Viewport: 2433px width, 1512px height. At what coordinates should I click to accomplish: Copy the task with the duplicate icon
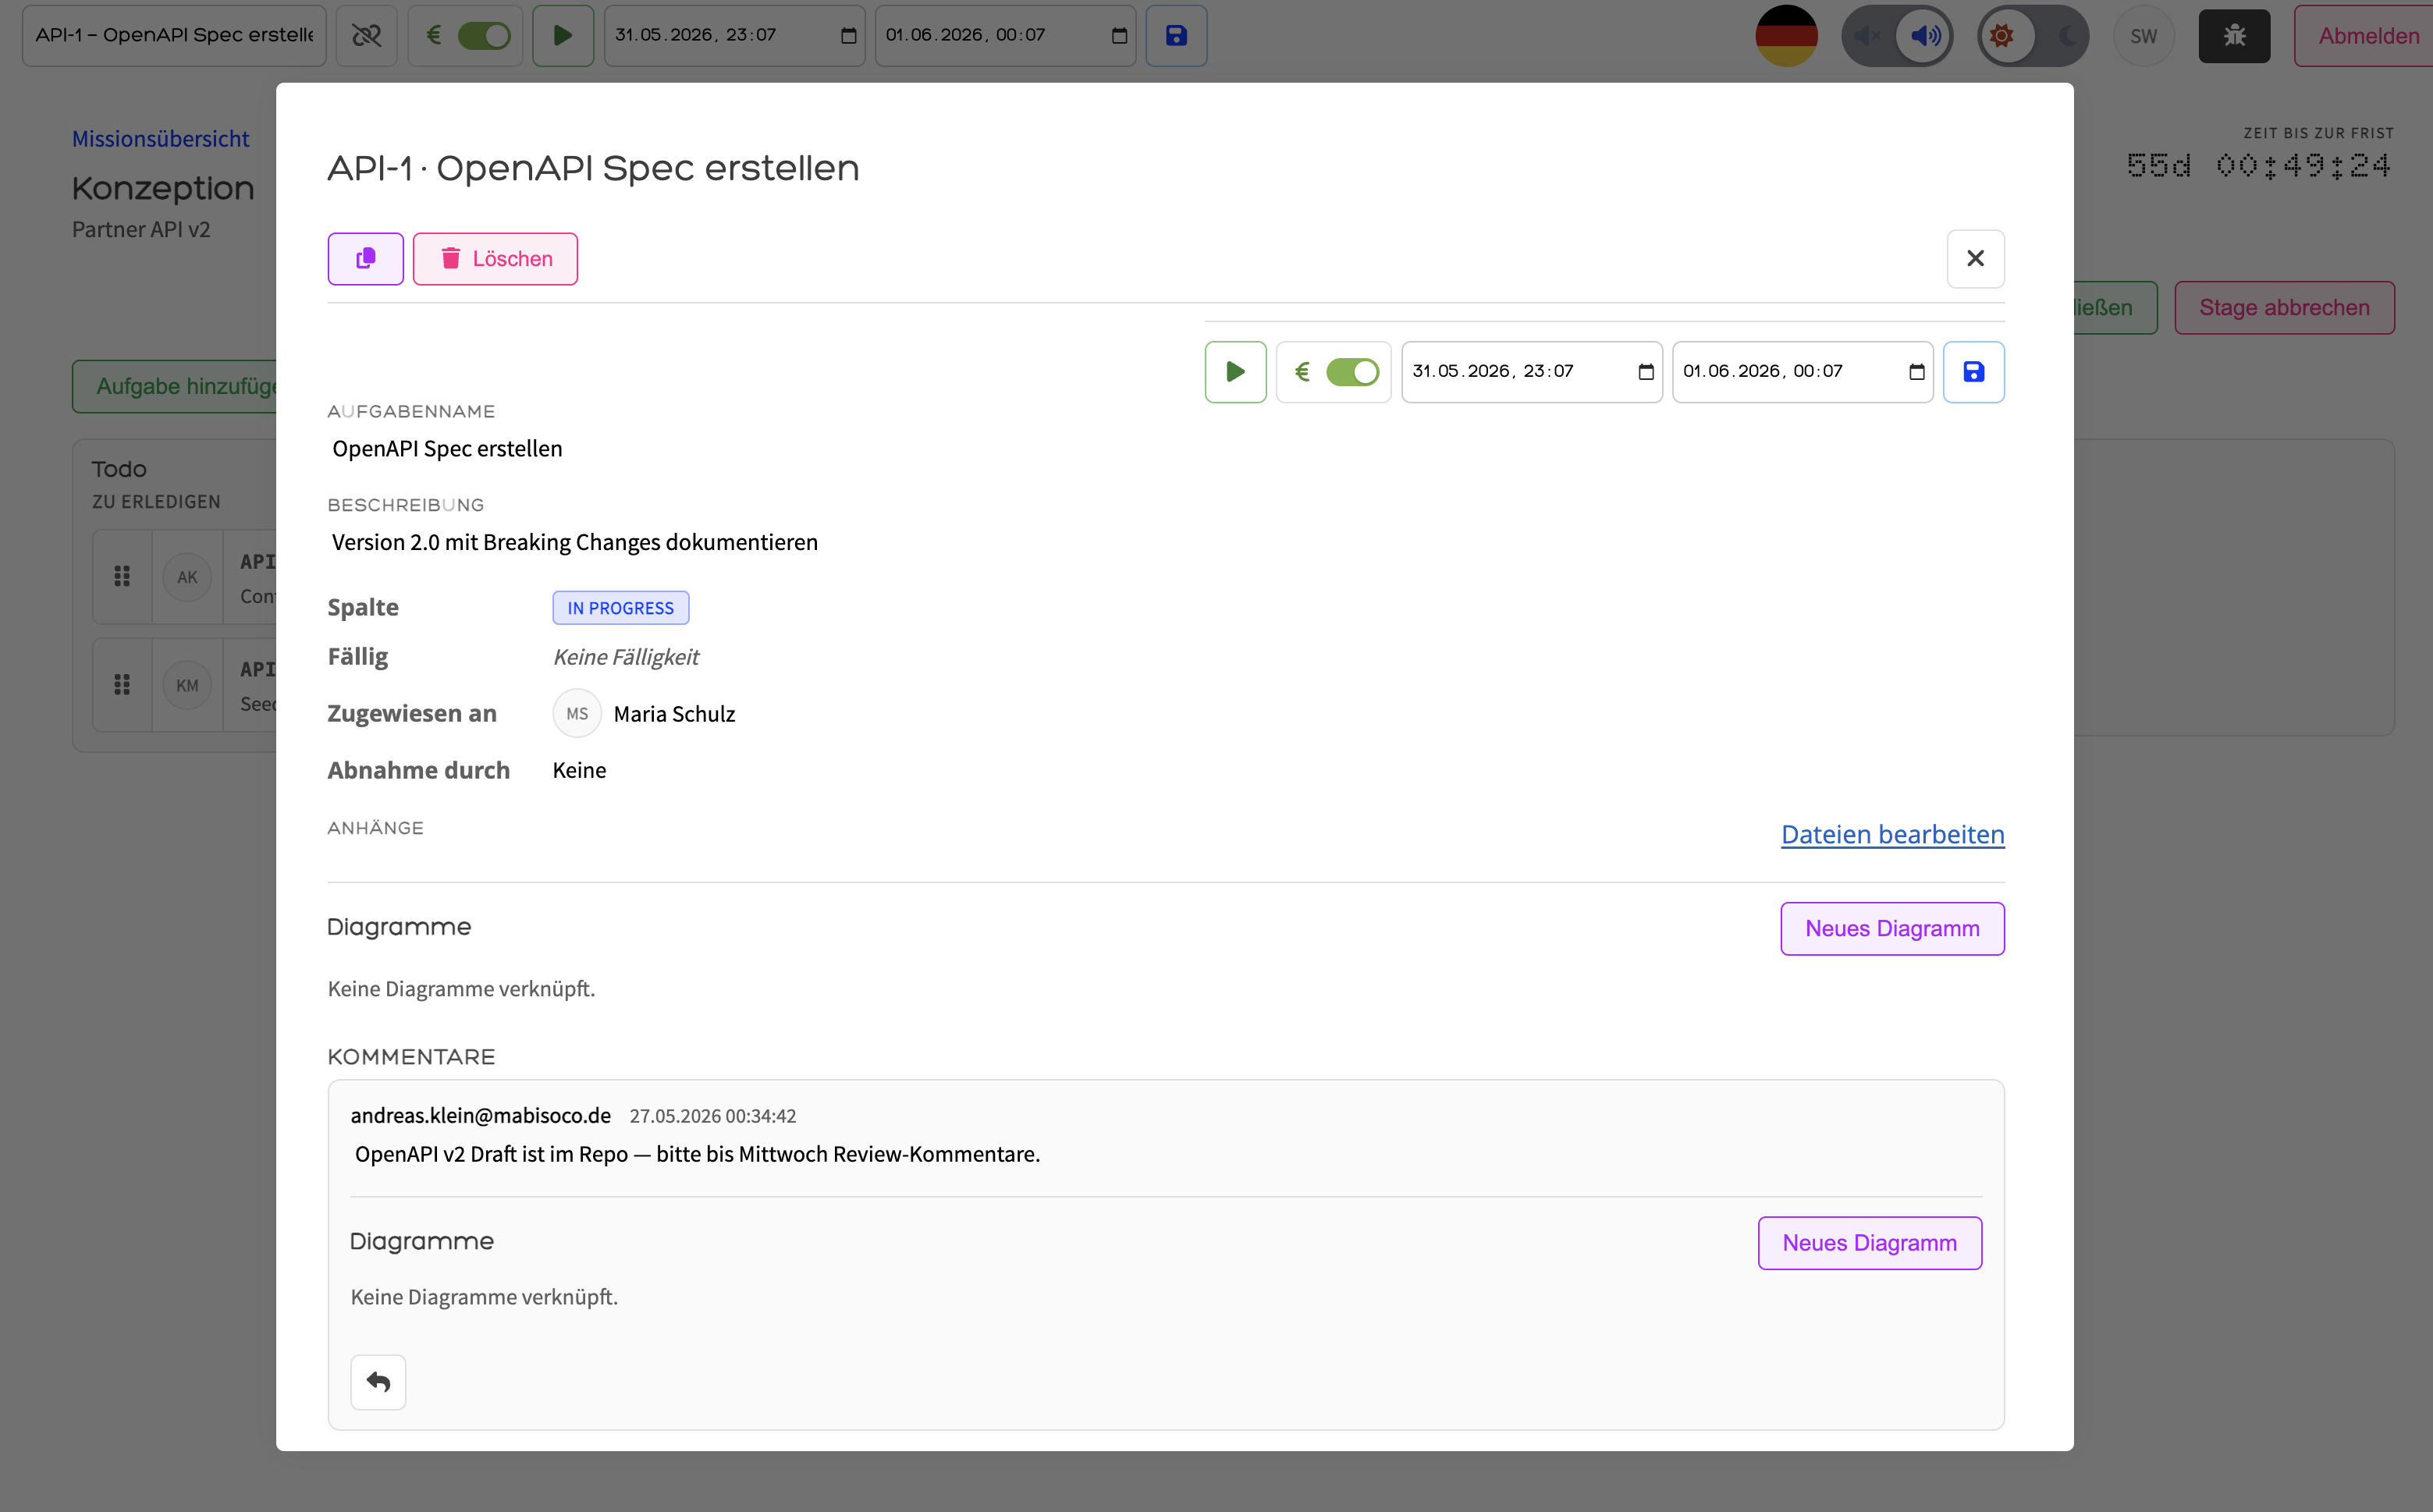pos(366,259)
